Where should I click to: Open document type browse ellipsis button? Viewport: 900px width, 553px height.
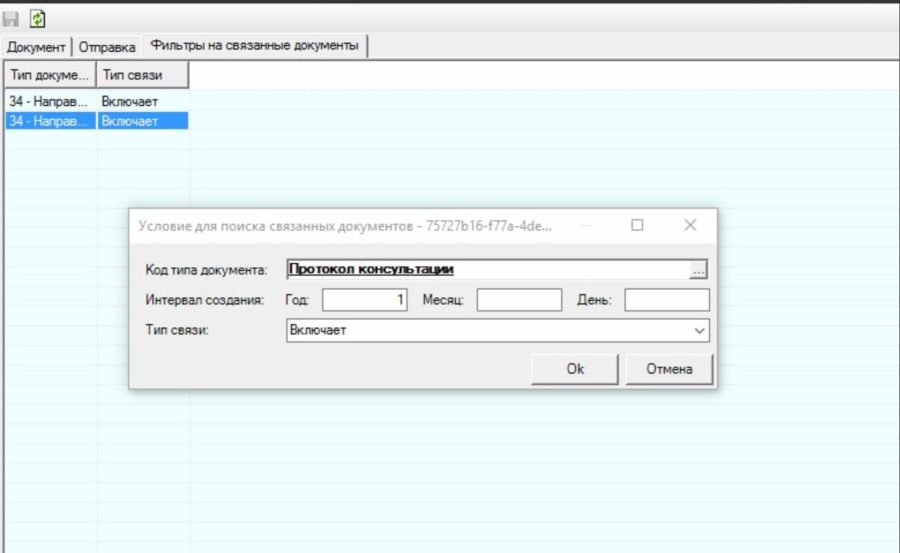point(698,269)
